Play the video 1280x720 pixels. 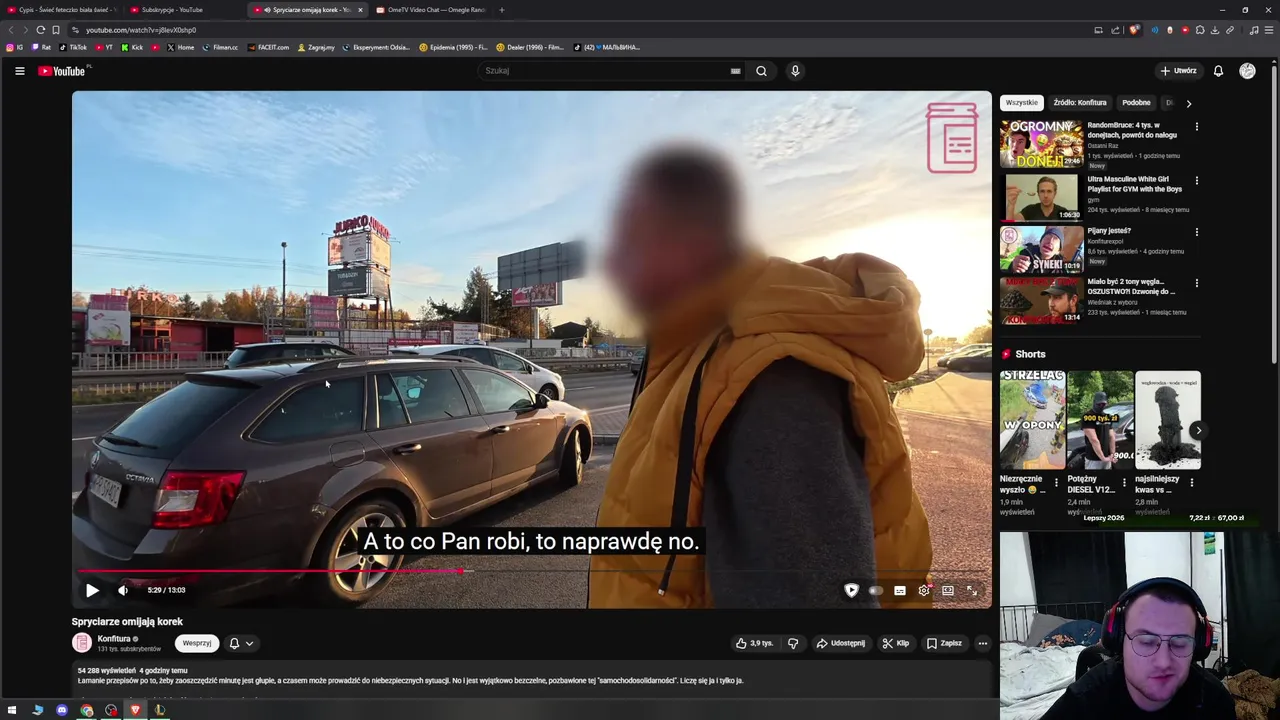tap(92, 590)
